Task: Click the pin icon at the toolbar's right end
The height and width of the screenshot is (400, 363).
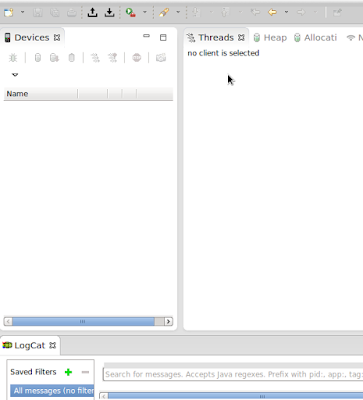Action: tap(337, 13)
